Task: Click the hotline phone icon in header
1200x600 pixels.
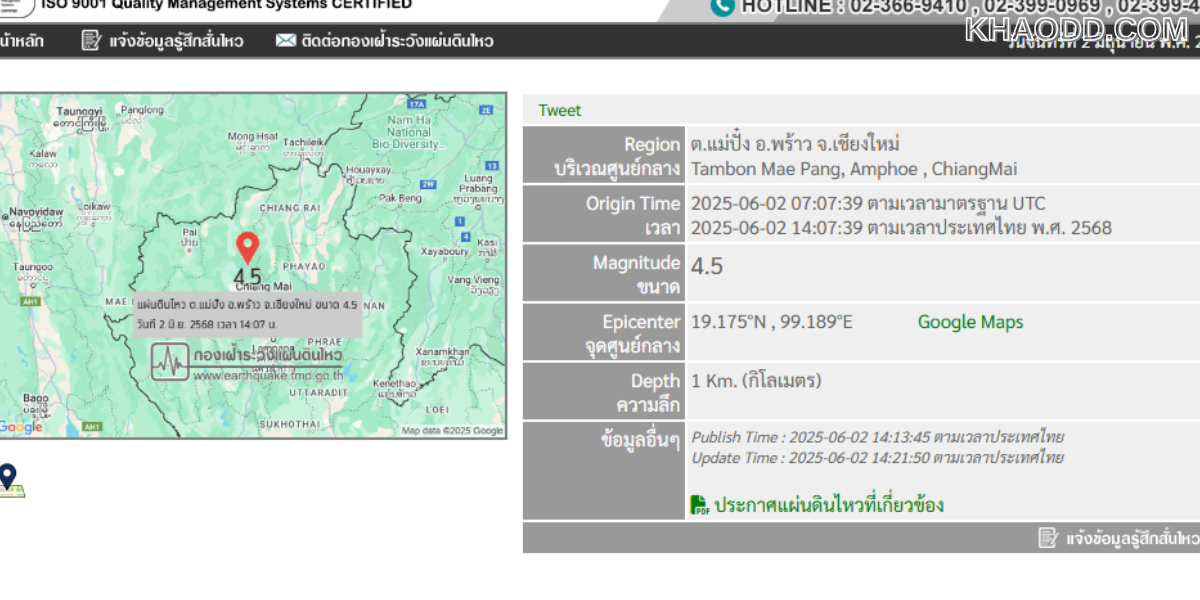Action: point(722,6)
